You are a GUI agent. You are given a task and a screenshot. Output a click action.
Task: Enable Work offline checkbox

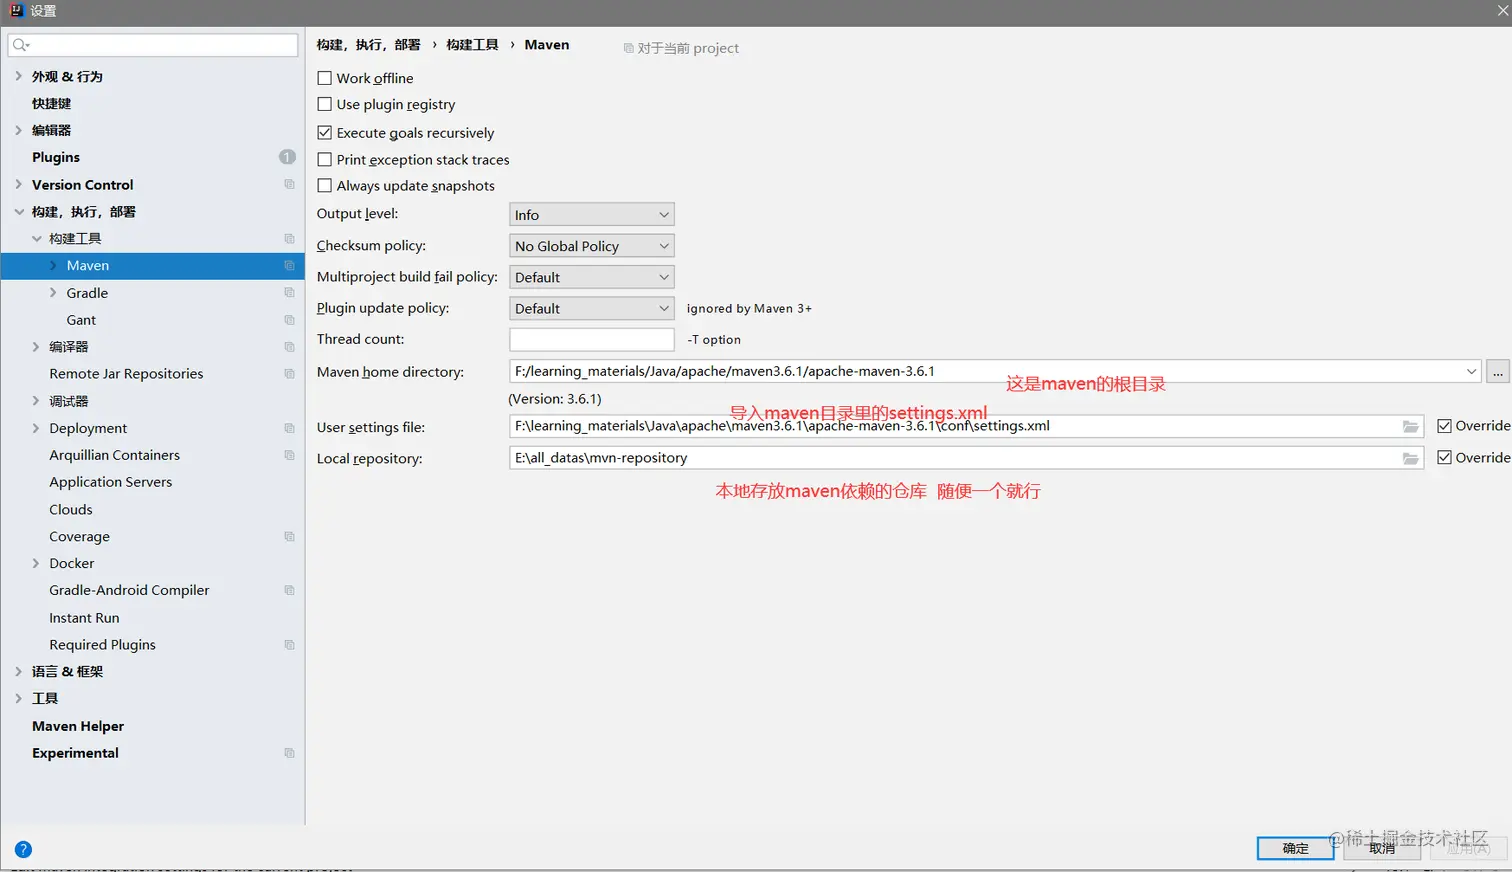324,78
